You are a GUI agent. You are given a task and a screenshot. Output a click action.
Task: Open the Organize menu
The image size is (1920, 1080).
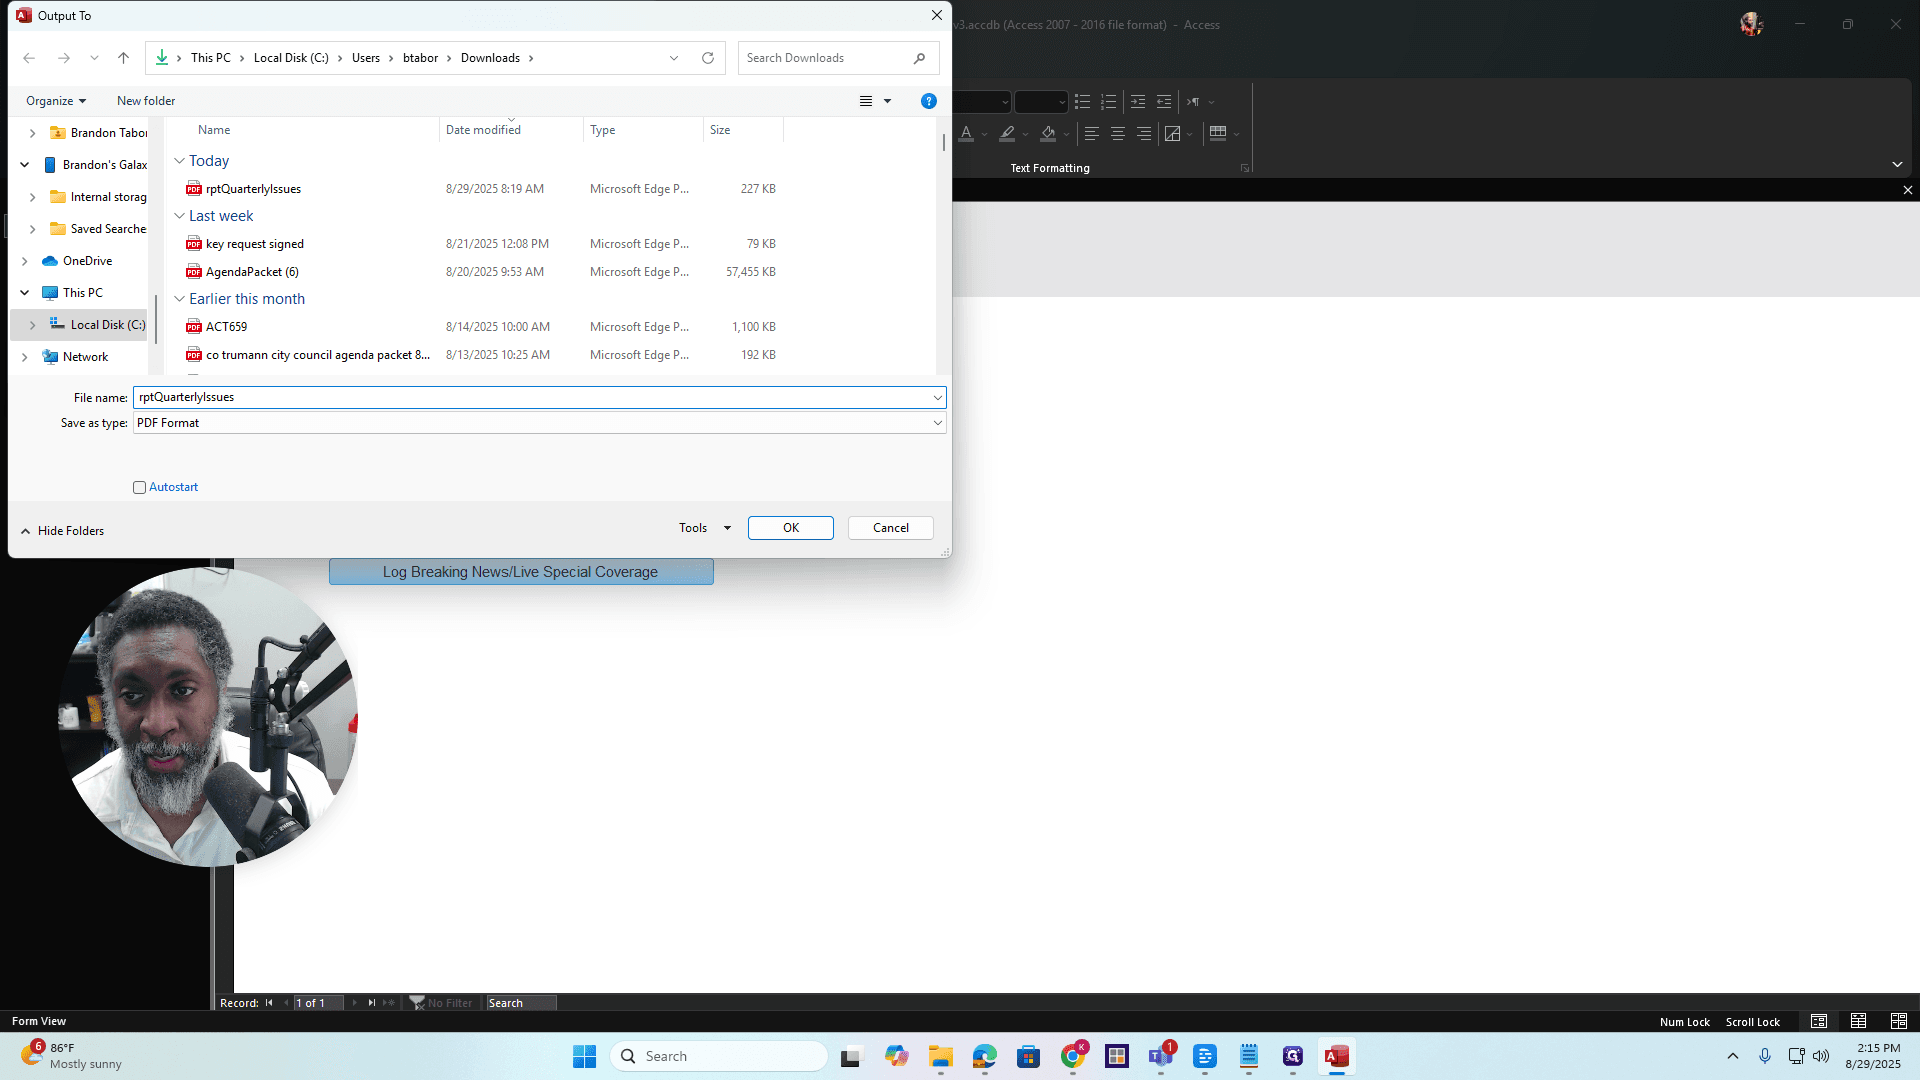pos(56,101)
